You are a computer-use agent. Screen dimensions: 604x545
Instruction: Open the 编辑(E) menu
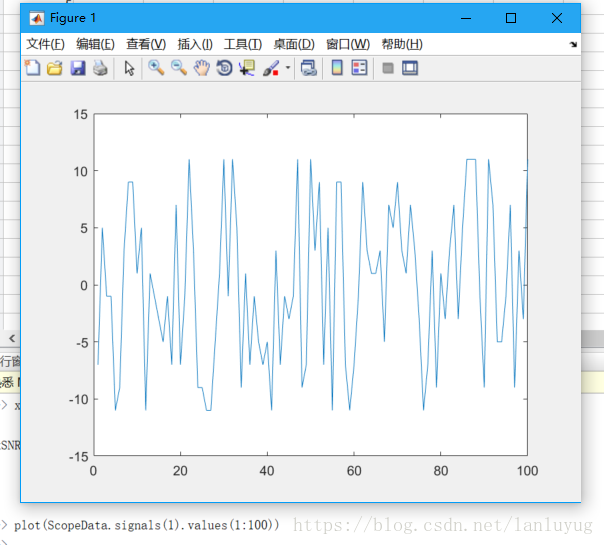pos(96,44)
